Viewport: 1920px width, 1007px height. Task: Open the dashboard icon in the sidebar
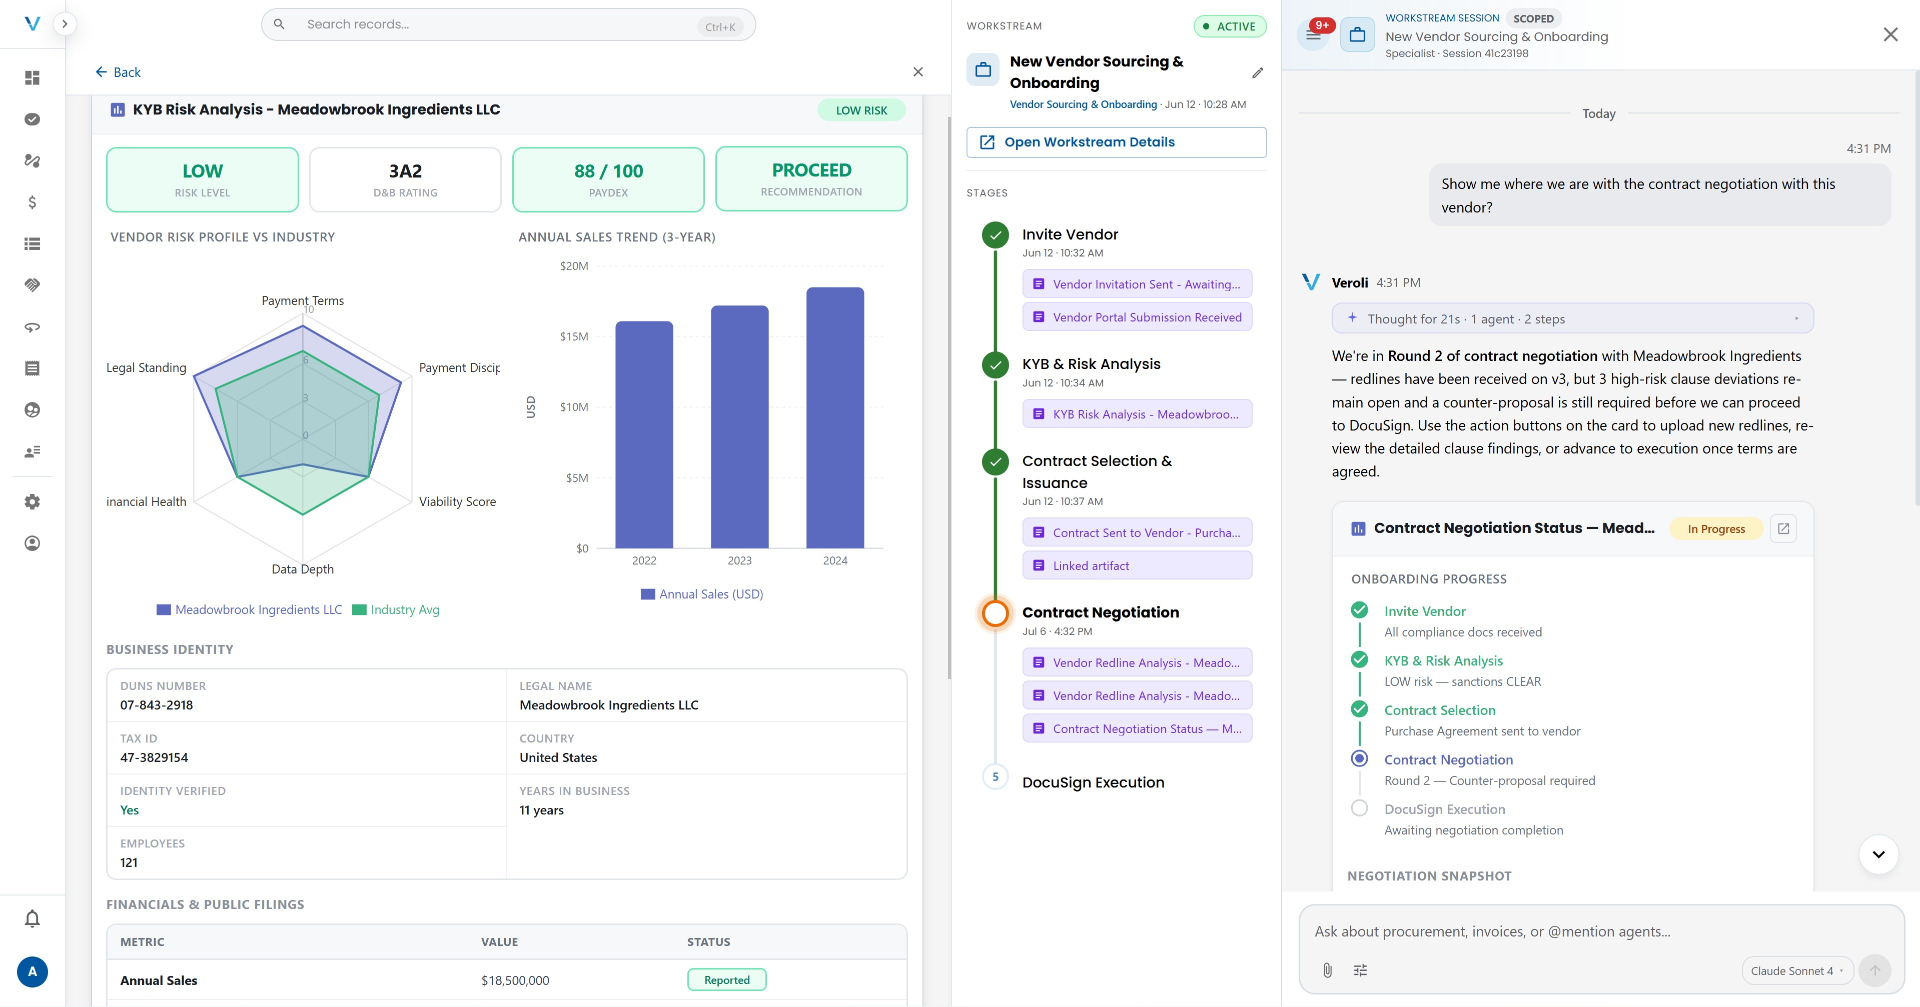(32, 78)
